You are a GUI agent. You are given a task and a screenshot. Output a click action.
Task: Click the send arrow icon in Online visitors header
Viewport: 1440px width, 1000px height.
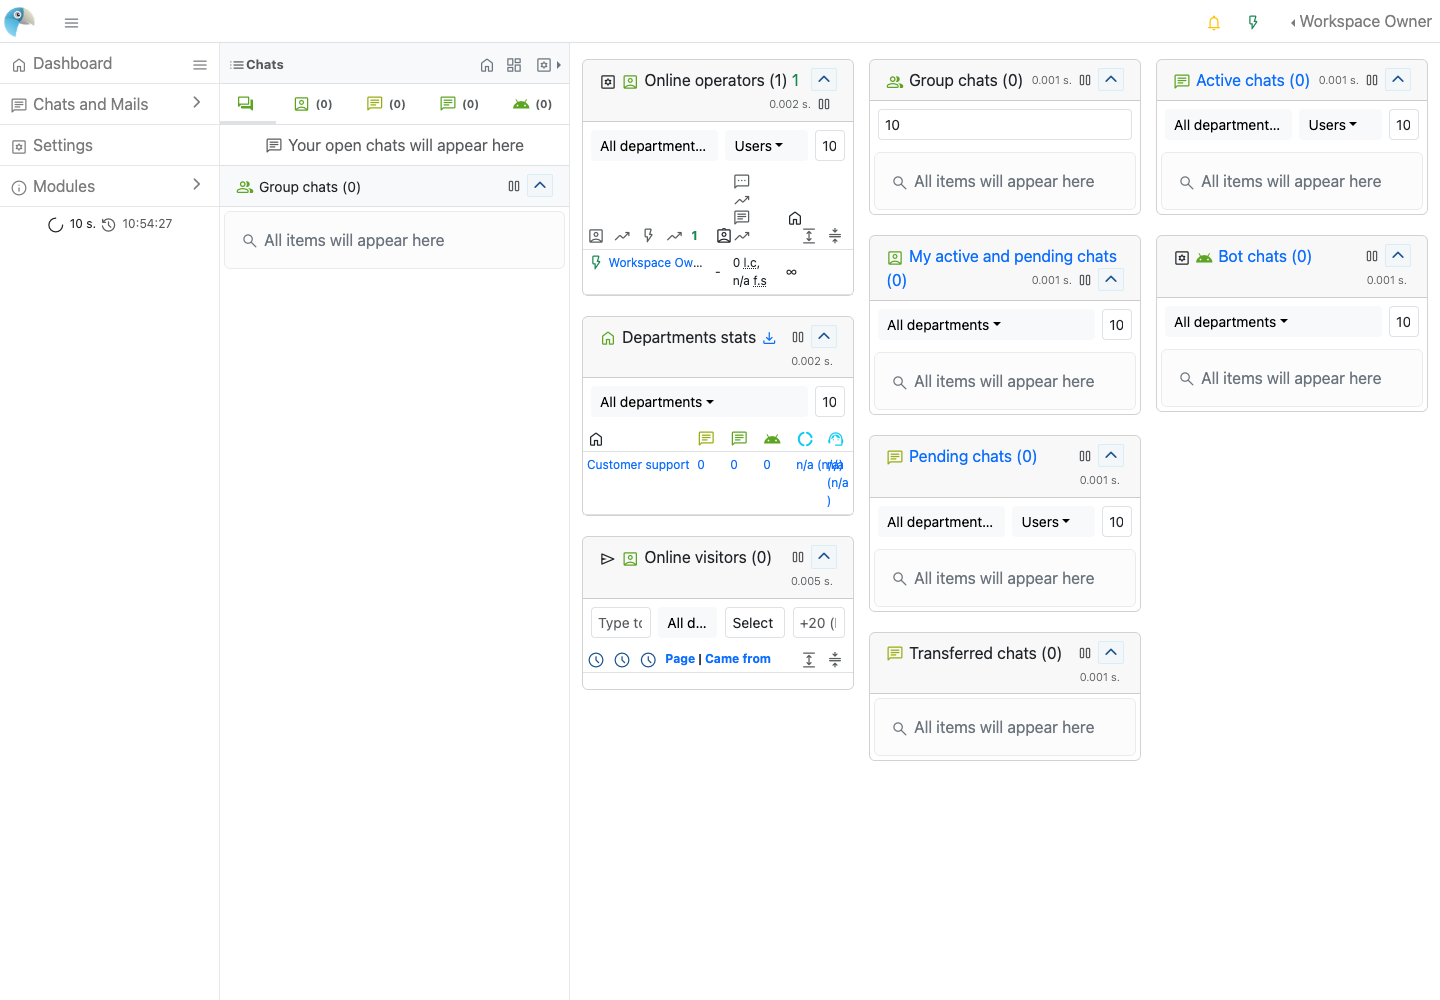coord(607,559)
